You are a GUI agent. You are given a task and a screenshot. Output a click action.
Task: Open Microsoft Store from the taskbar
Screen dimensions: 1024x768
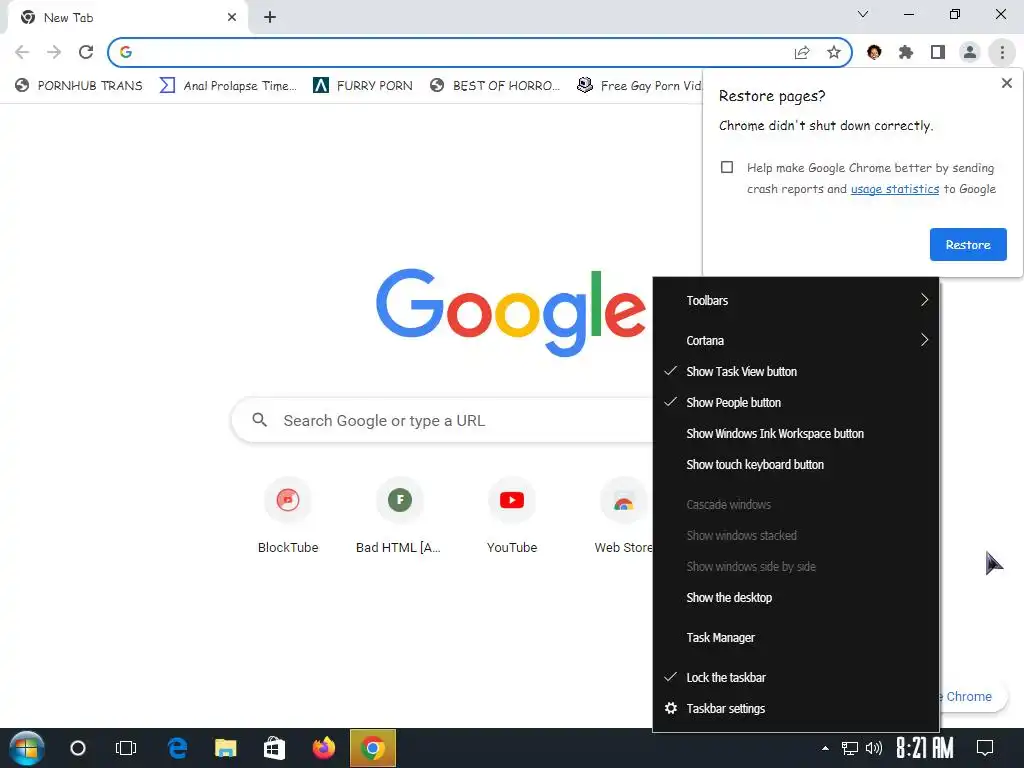(274, 748)
